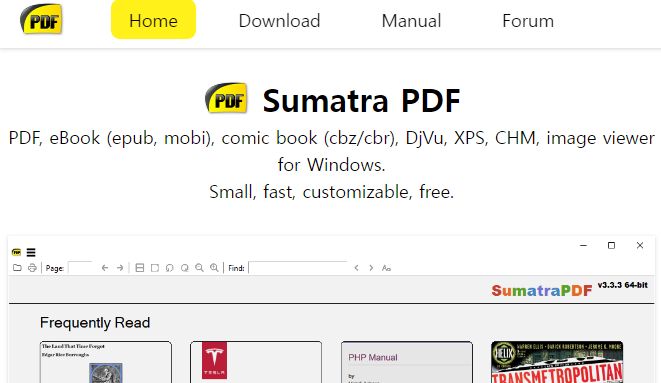Zoom out with the minus magnifier
The image size is (661, 383).
click(199, 268)
